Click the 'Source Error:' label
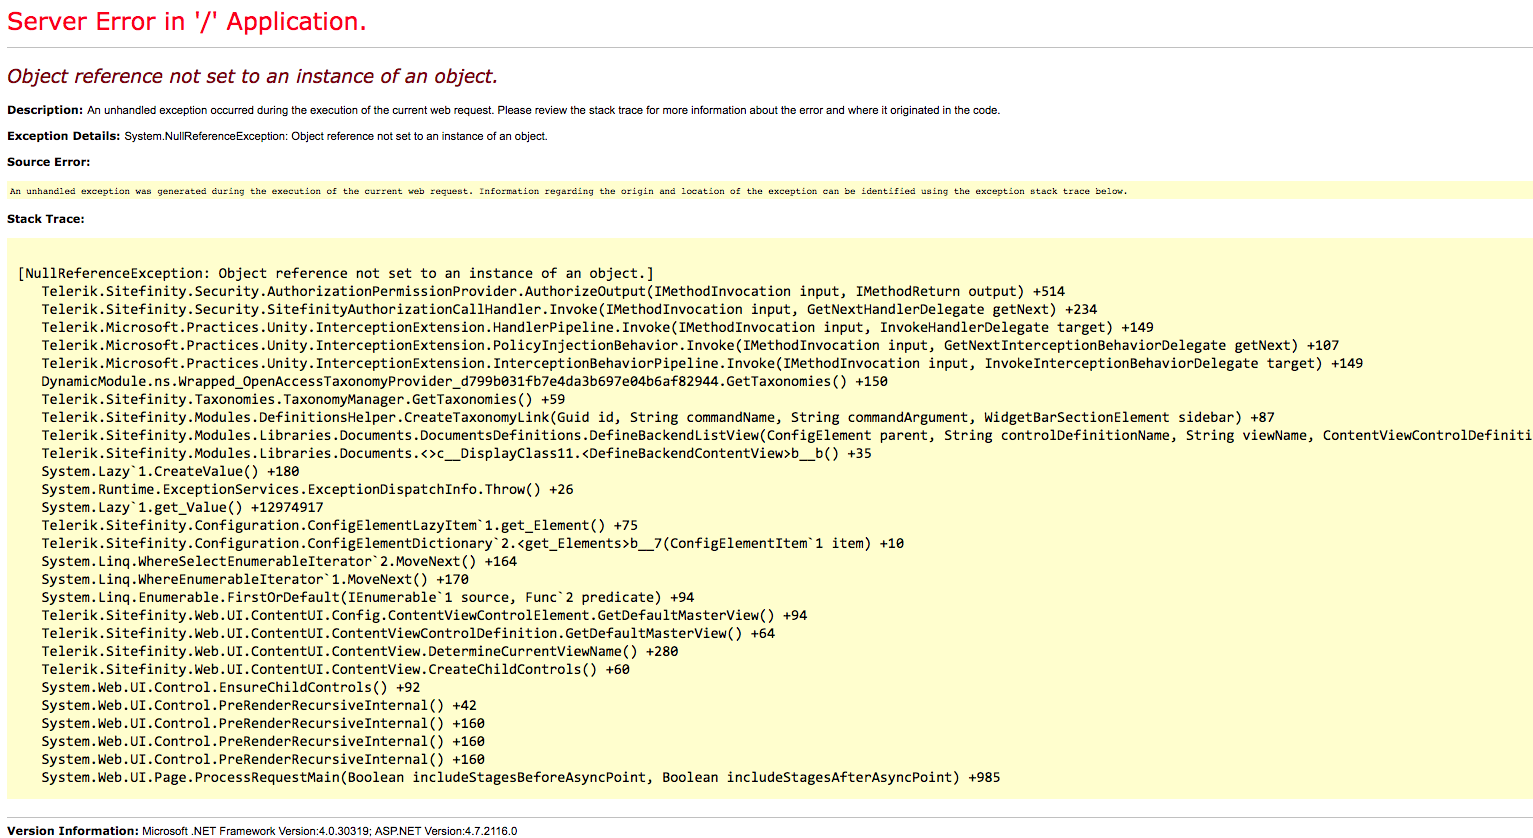The height and width of the screenshot is (838, 1533). click(x=48, y=162)
